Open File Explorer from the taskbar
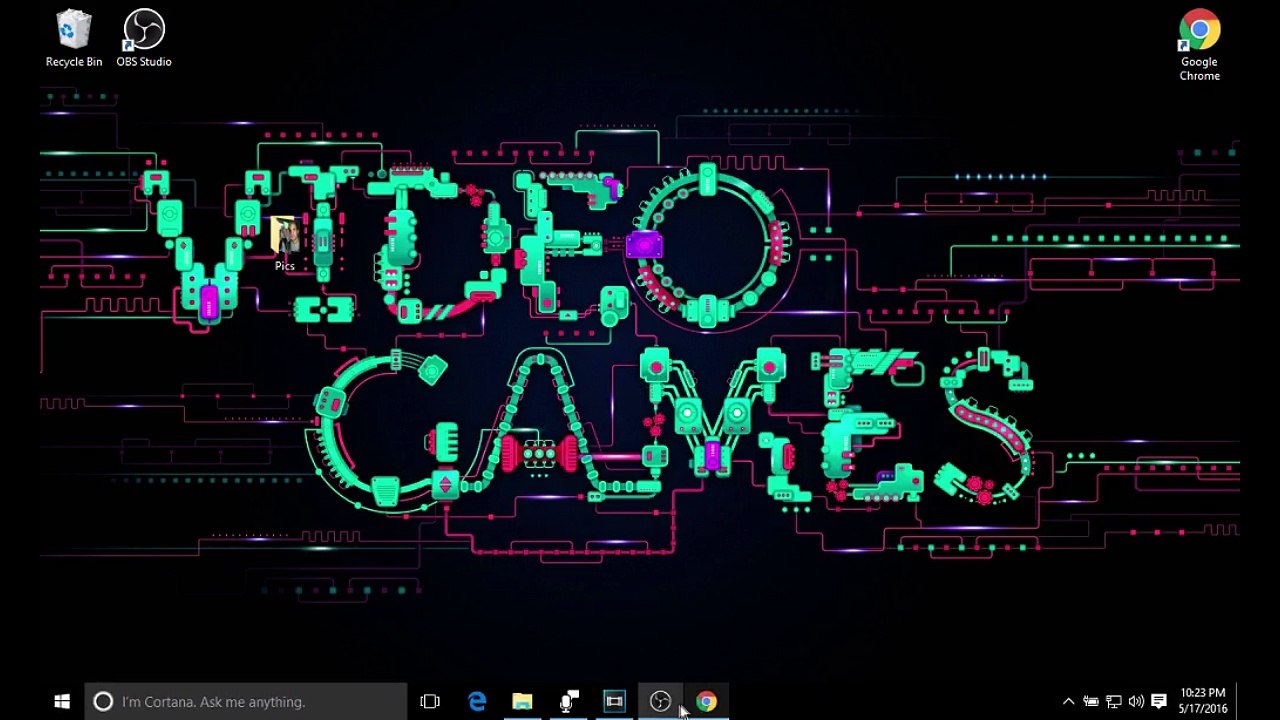The image size is (1280, 720). (522, 702)
